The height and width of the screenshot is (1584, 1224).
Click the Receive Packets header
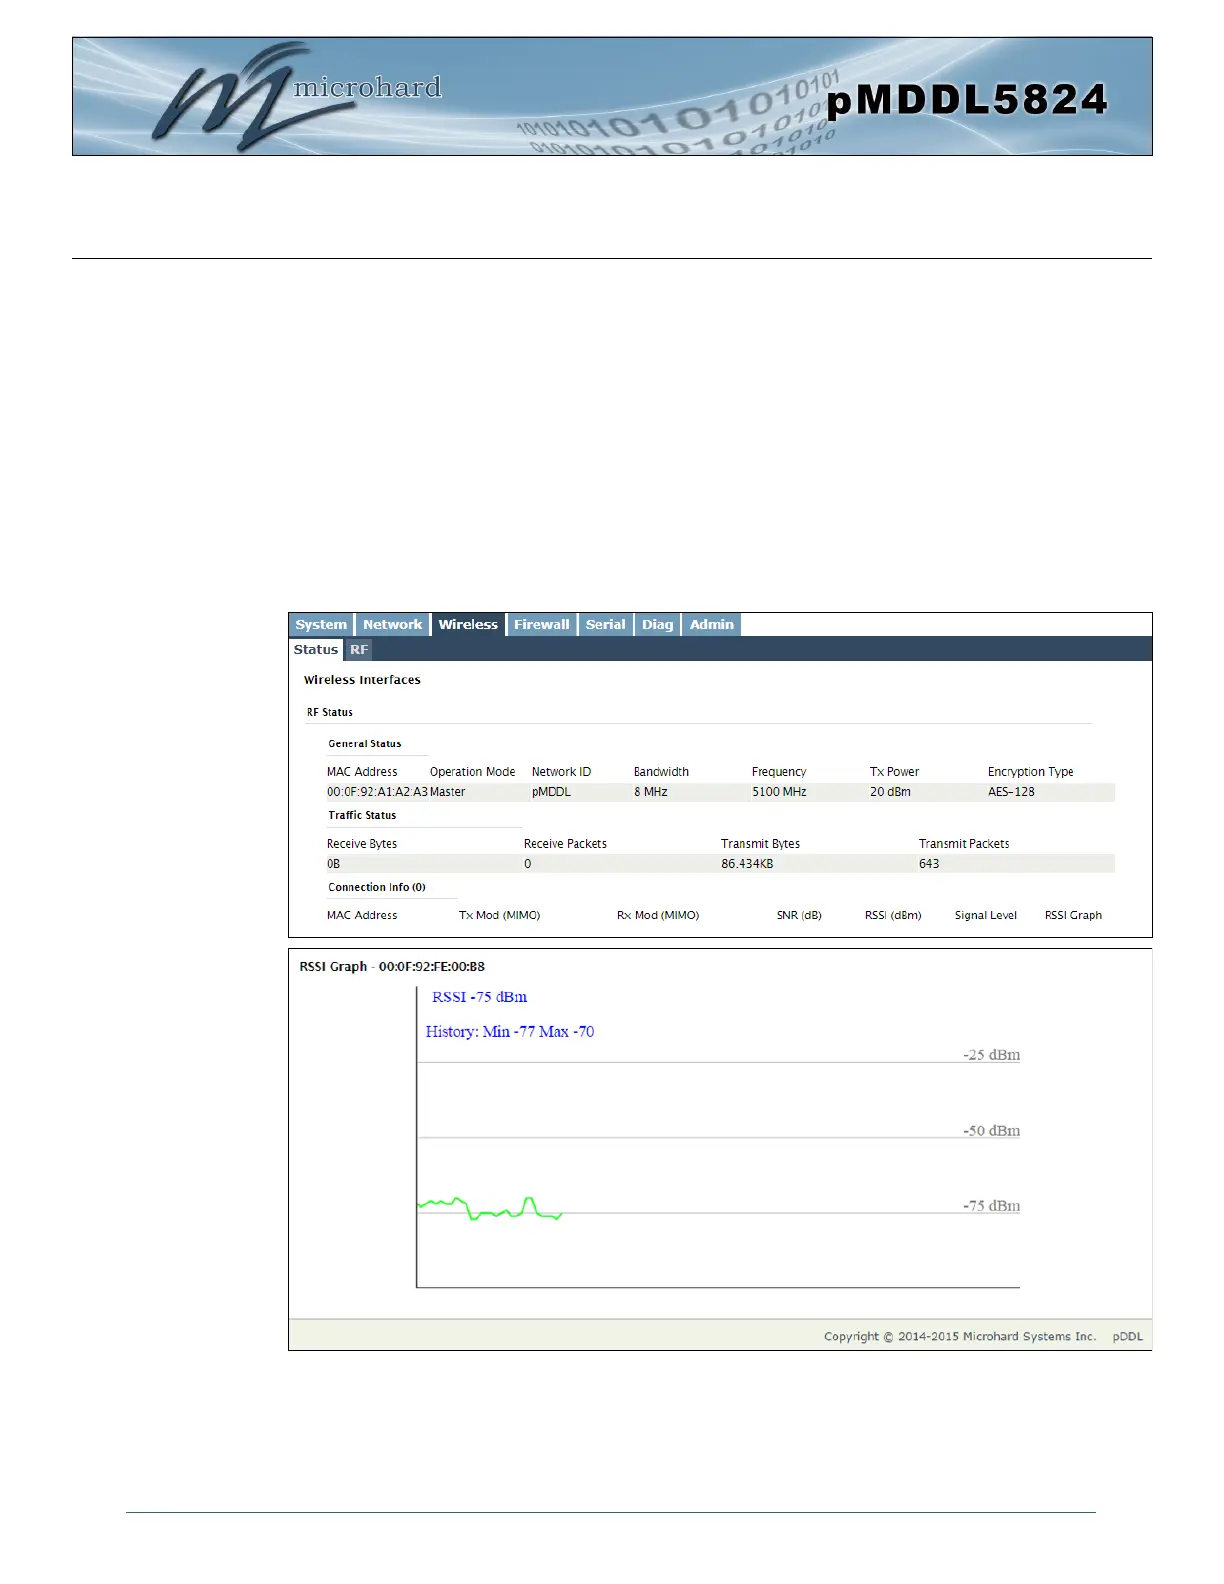[x=565, y=844]
